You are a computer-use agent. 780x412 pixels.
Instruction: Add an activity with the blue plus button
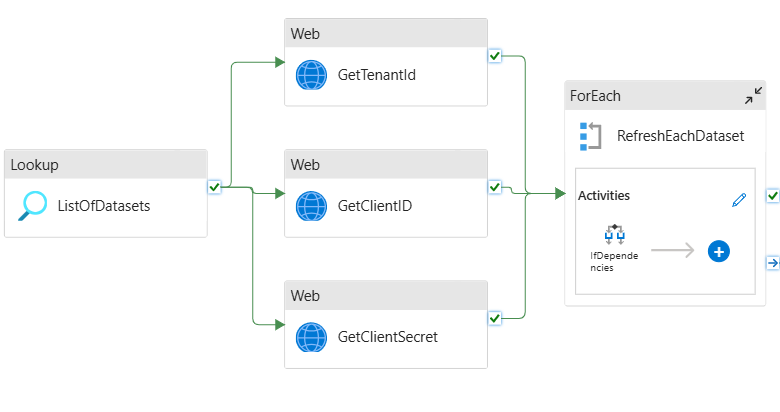click(718, 251)
